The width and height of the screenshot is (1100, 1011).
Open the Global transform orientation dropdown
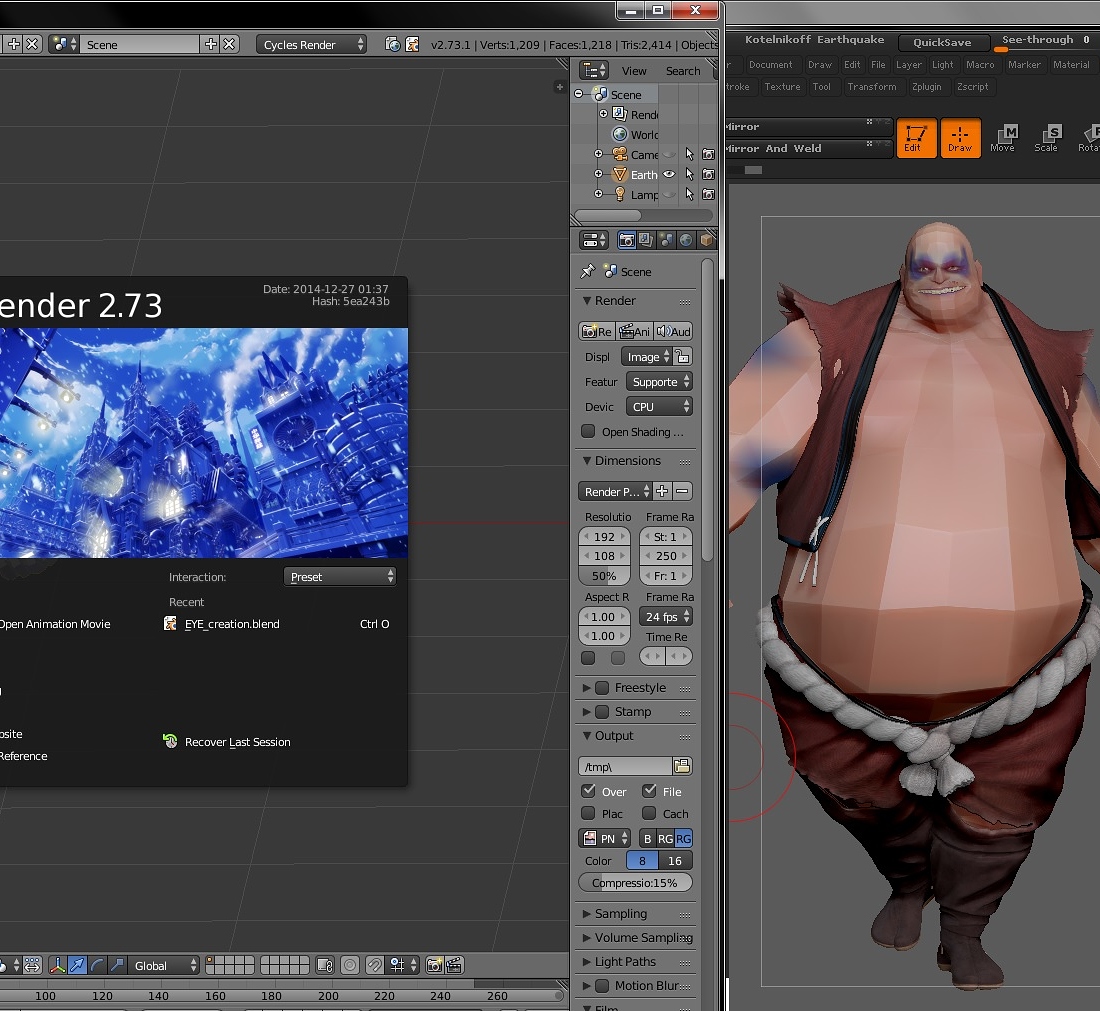point(164,965)
